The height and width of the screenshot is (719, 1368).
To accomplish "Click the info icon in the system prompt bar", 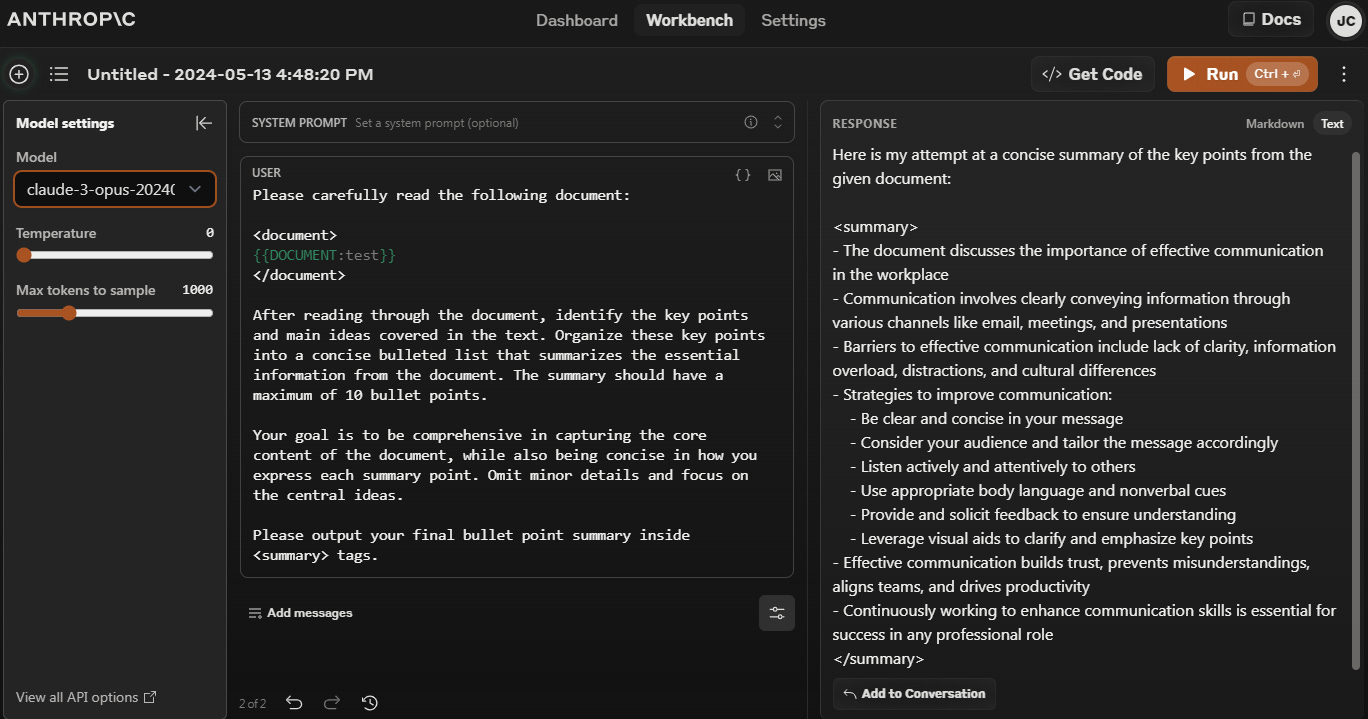I will tap(750, 121).
